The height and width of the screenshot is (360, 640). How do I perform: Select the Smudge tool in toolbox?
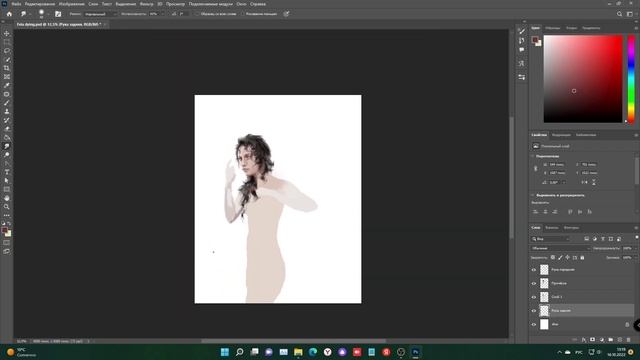point(7,146)
